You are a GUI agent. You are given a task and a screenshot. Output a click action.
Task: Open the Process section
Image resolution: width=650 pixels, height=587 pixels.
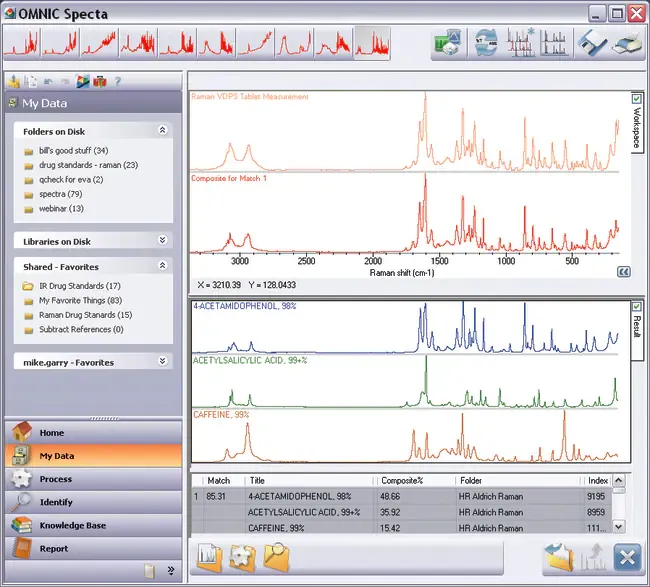94,479
